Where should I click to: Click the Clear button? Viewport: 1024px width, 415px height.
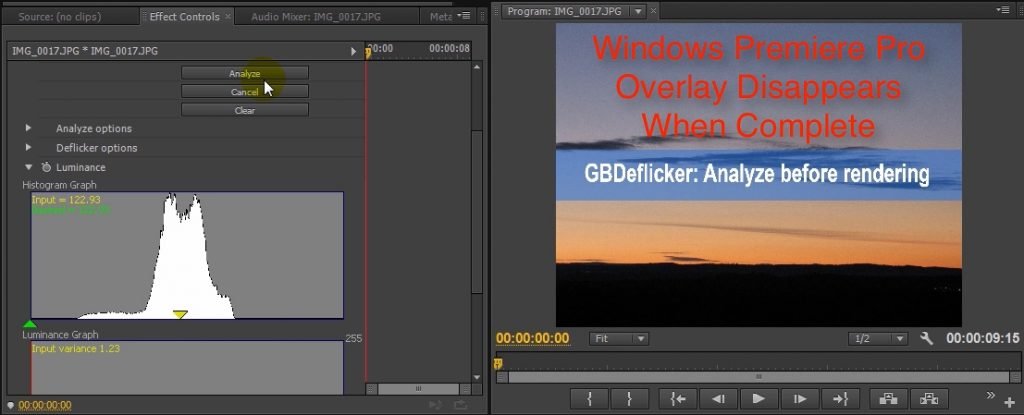coord(245,110)
